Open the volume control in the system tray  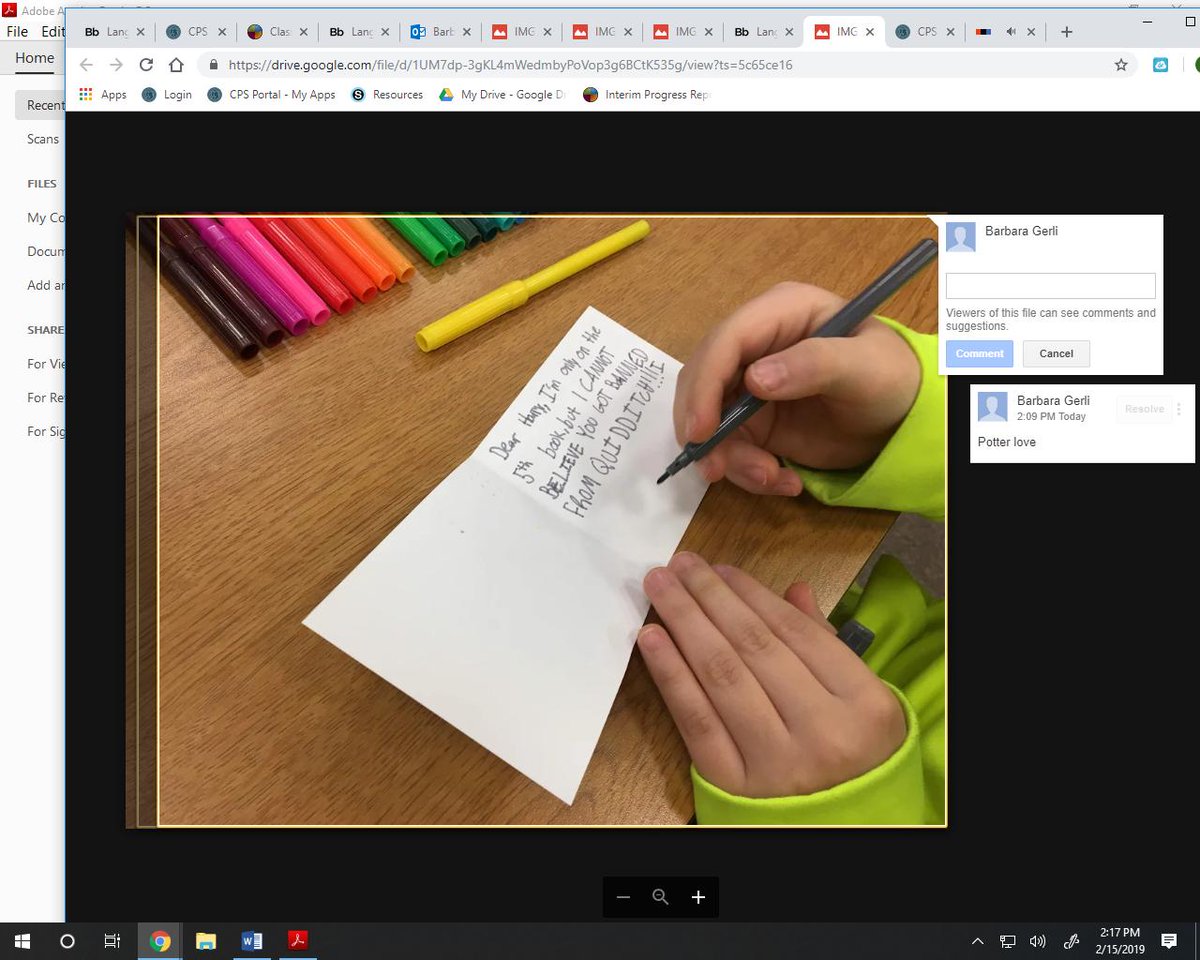click(1037, 941)
